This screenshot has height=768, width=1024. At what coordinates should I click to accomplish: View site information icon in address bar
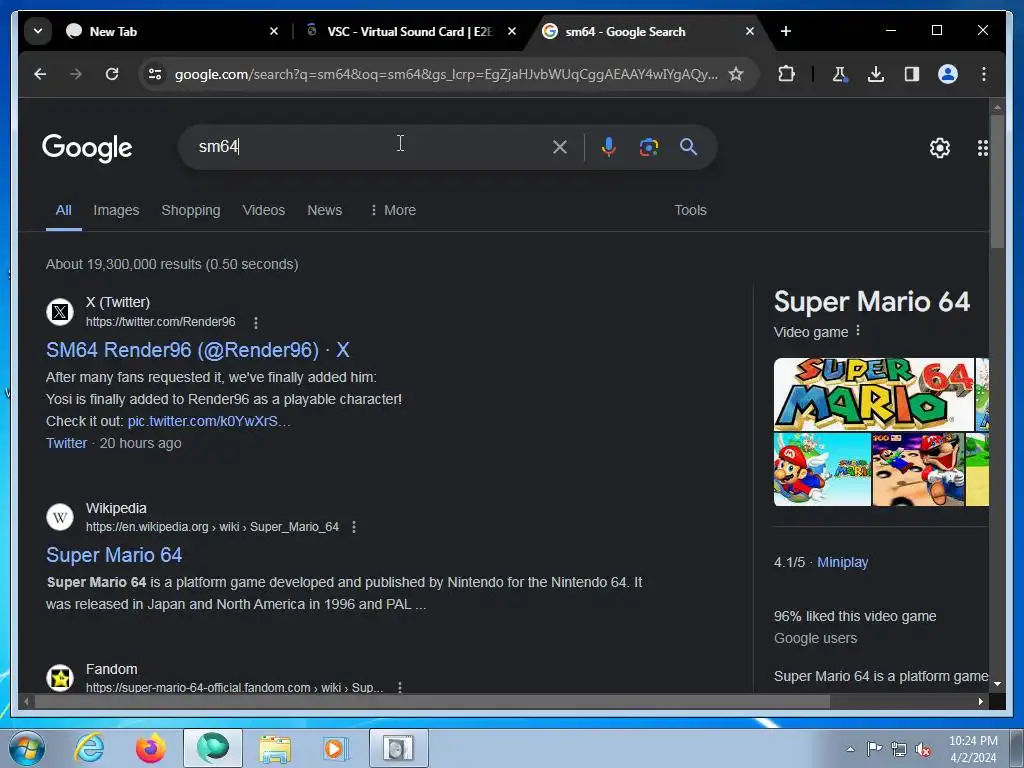155,74
